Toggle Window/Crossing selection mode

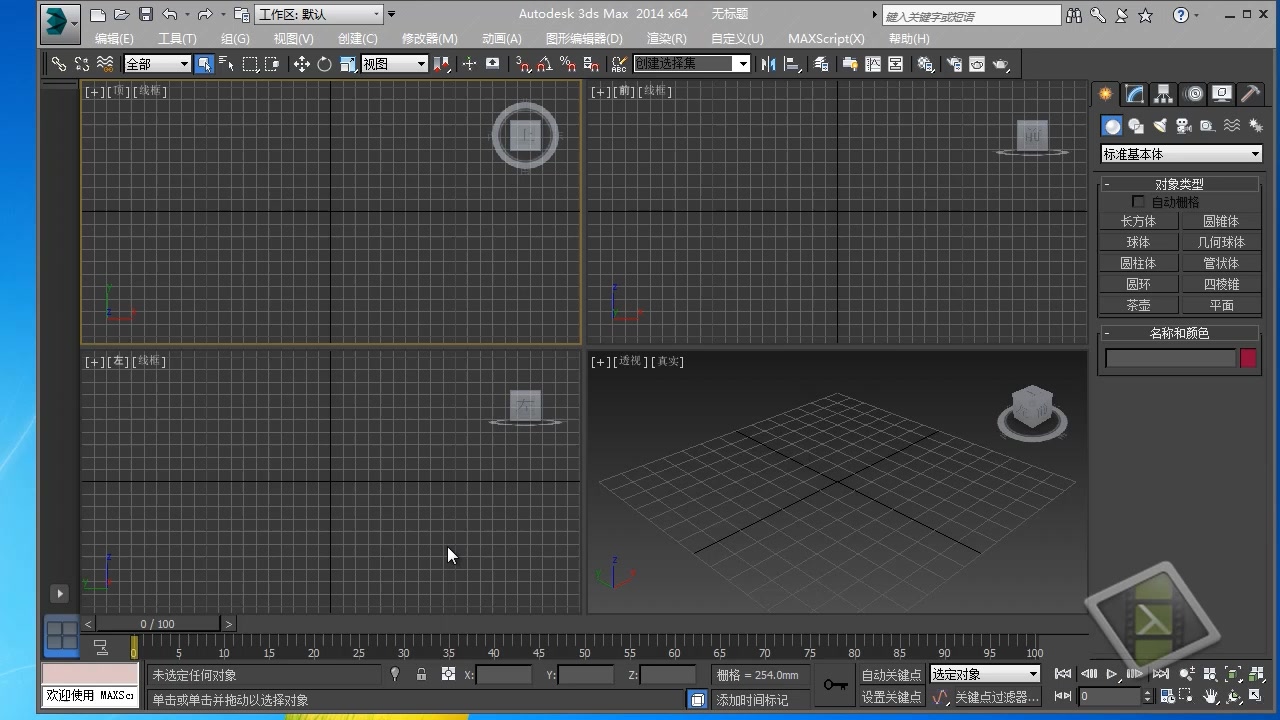coord(272,64)
